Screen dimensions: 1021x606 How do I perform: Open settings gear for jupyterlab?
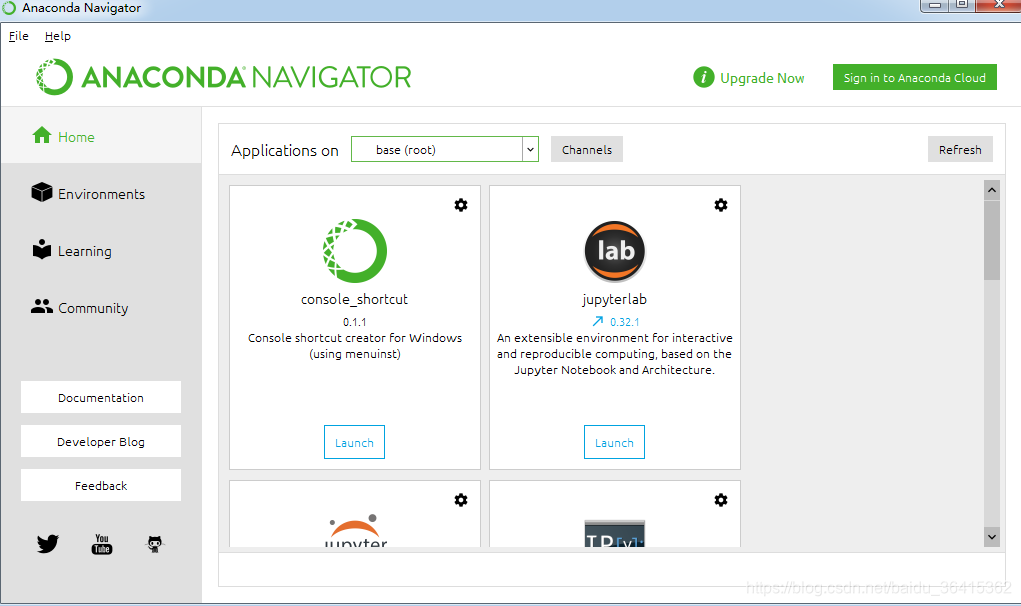pos(721,205)
